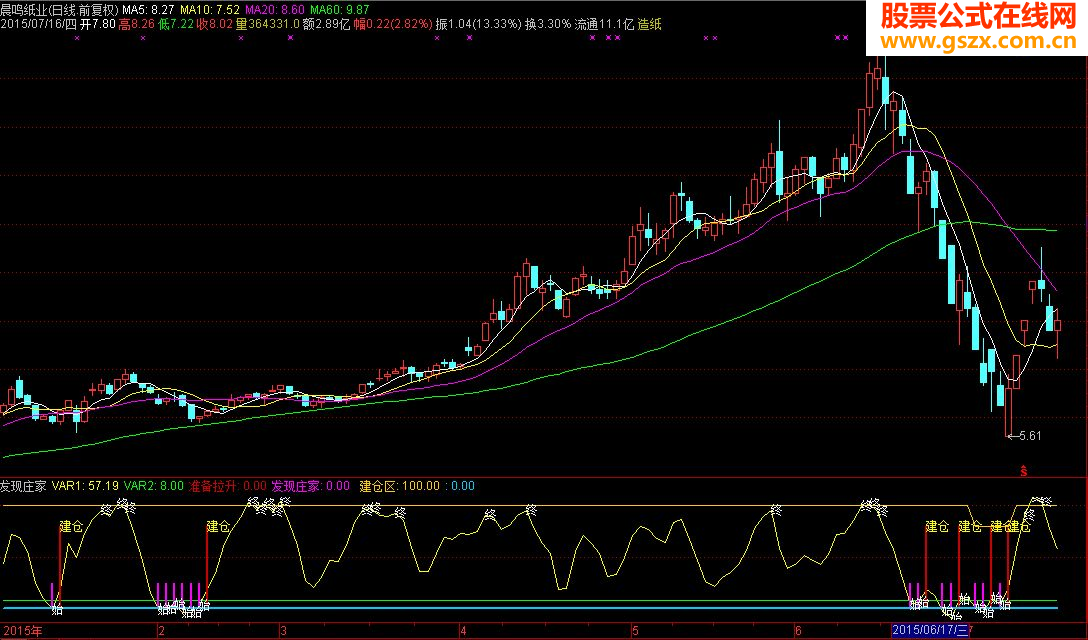
Task: Click the volume 量364331.0 value
Action: [267, 24]
